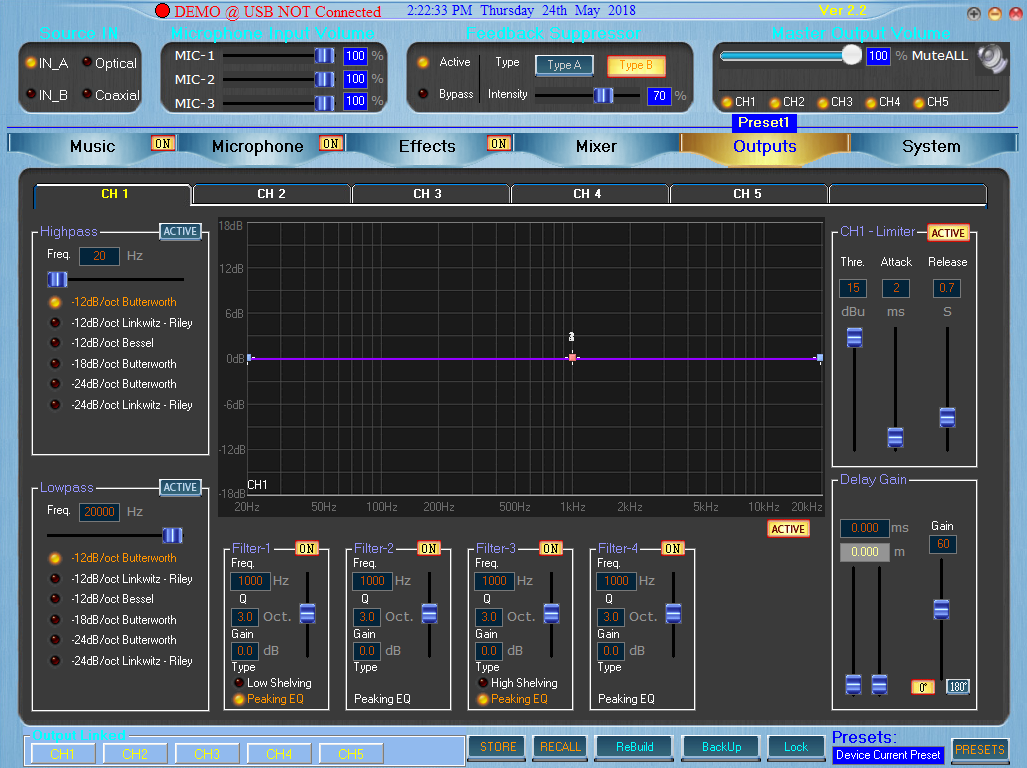Click the Lock button
Screen dimensions: 1027x768
coord(796,747)
